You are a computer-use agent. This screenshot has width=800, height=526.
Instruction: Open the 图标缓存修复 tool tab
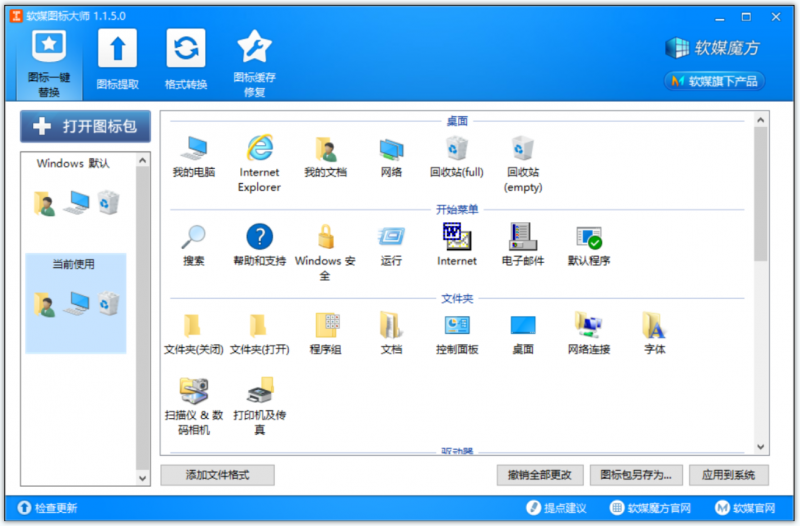point(255,64)
